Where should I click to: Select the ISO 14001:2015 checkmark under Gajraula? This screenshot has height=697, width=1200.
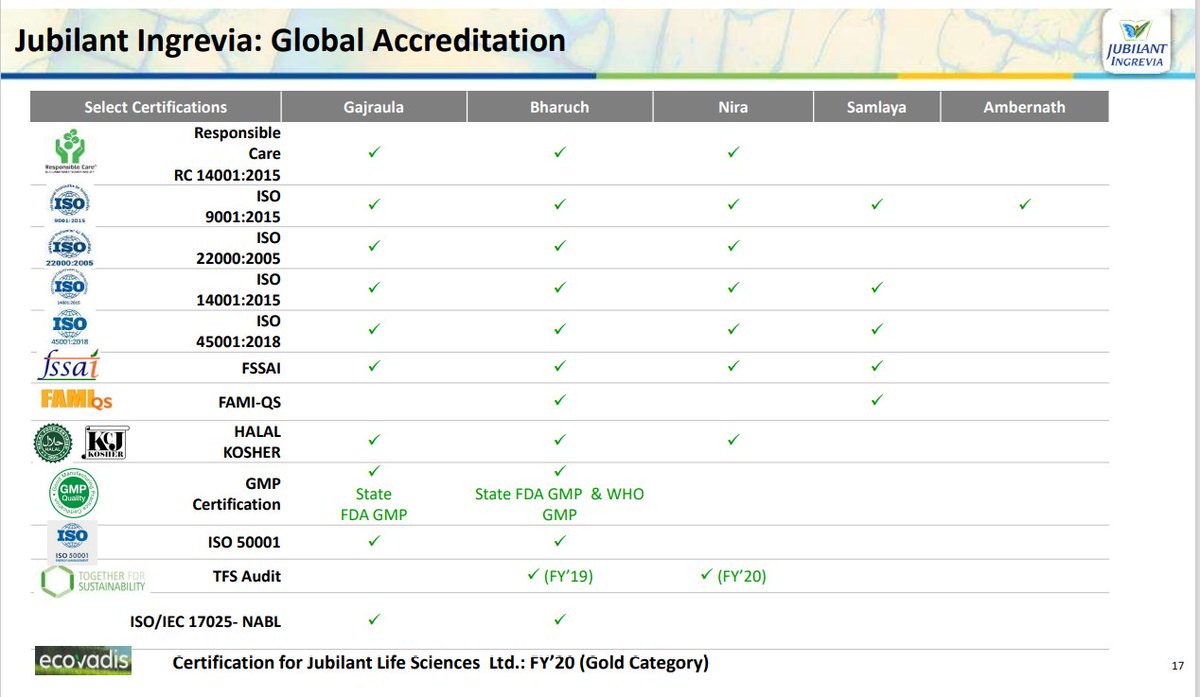click(373, 287)
